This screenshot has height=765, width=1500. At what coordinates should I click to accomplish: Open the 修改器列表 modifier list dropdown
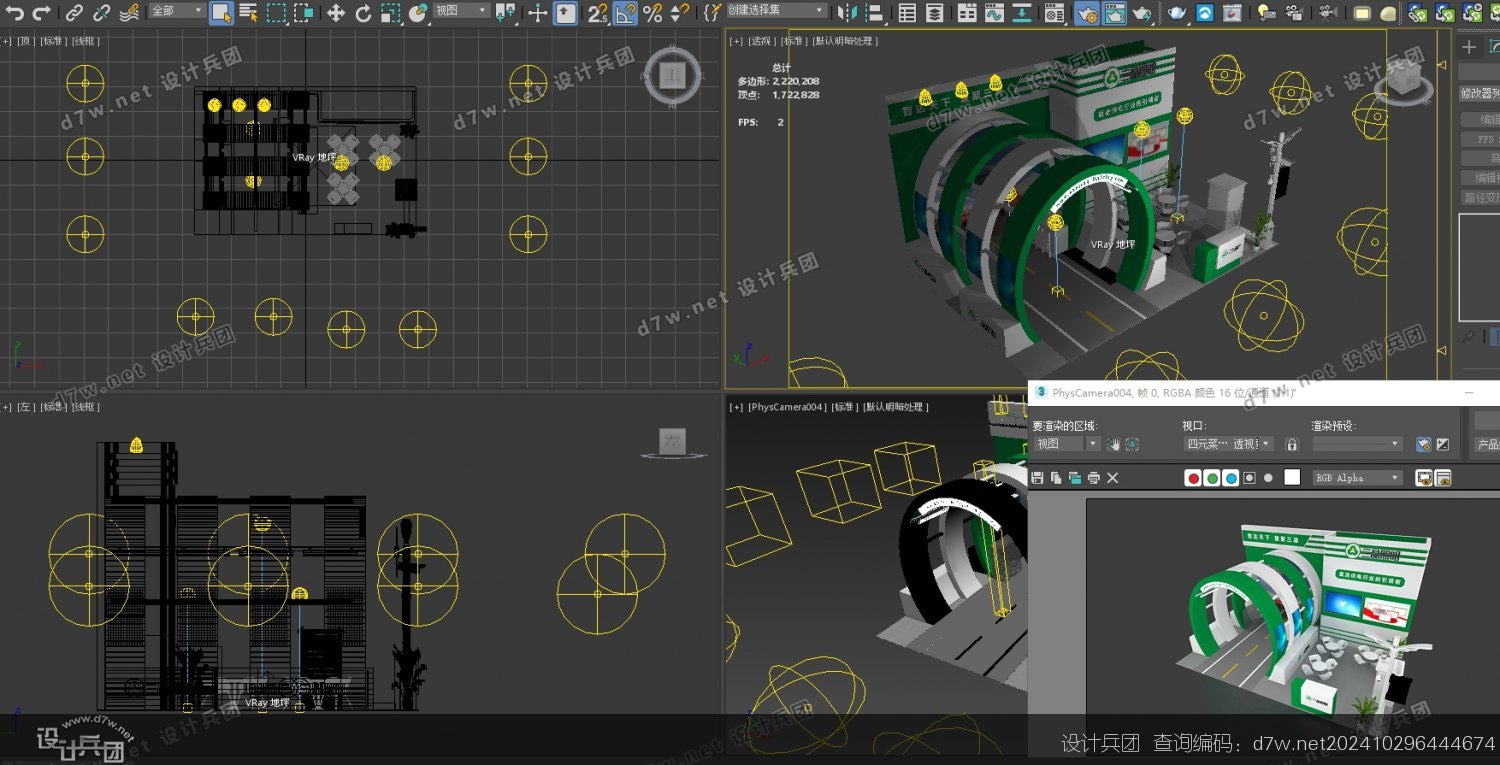(x=1479, y=93)
